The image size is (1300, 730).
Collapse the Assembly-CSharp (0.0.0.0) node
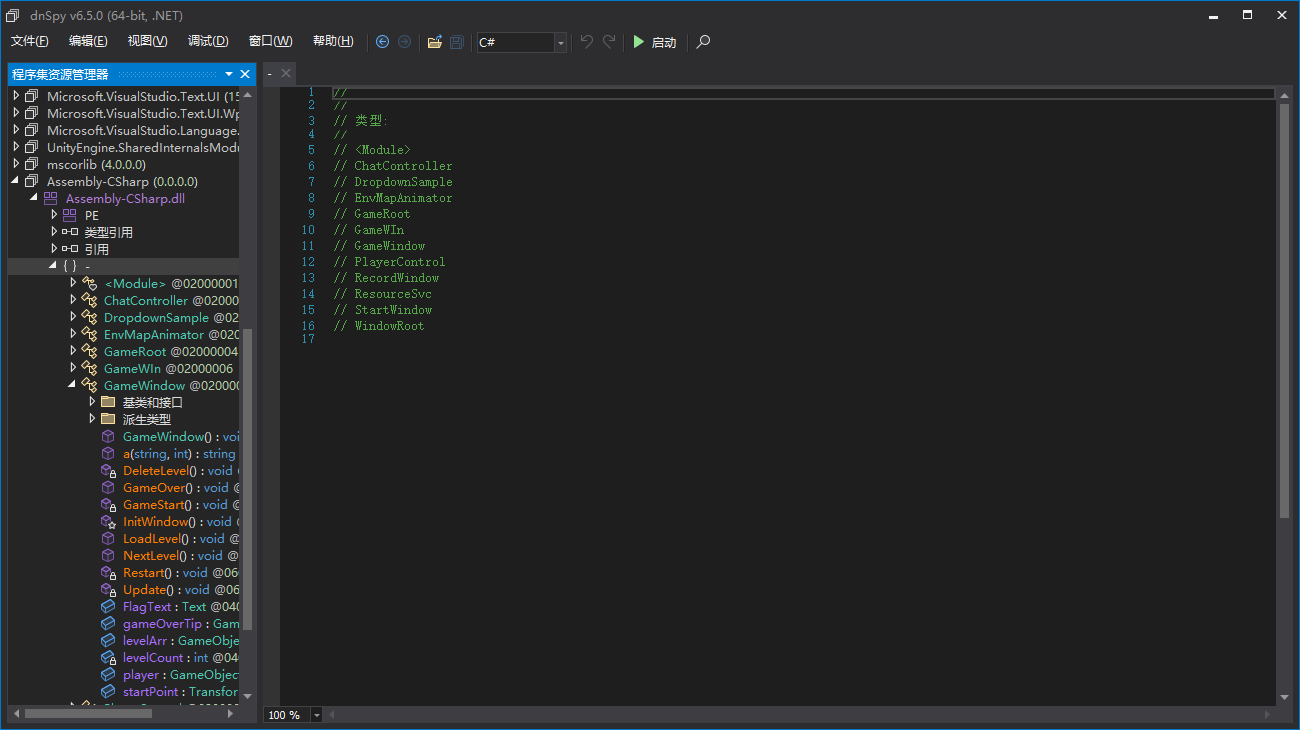[16, 181]
